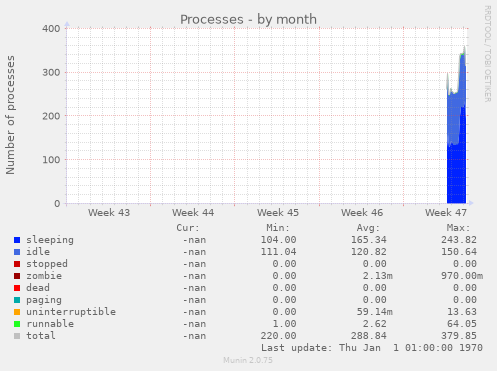The width and height of the screenshot is (497, 371).
Task: Click the 'Week 46' axis label
Action: pos(362,213)
